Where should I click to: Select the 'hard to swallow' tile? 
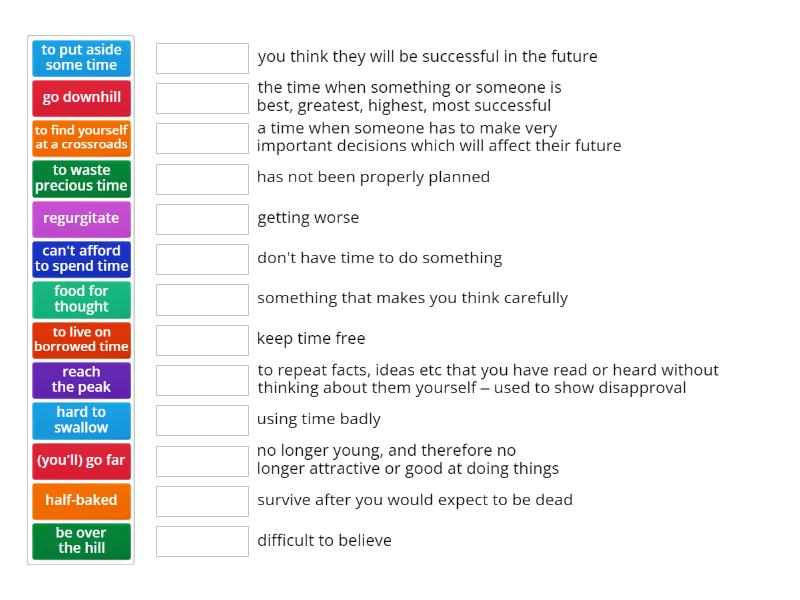[81, 420]
